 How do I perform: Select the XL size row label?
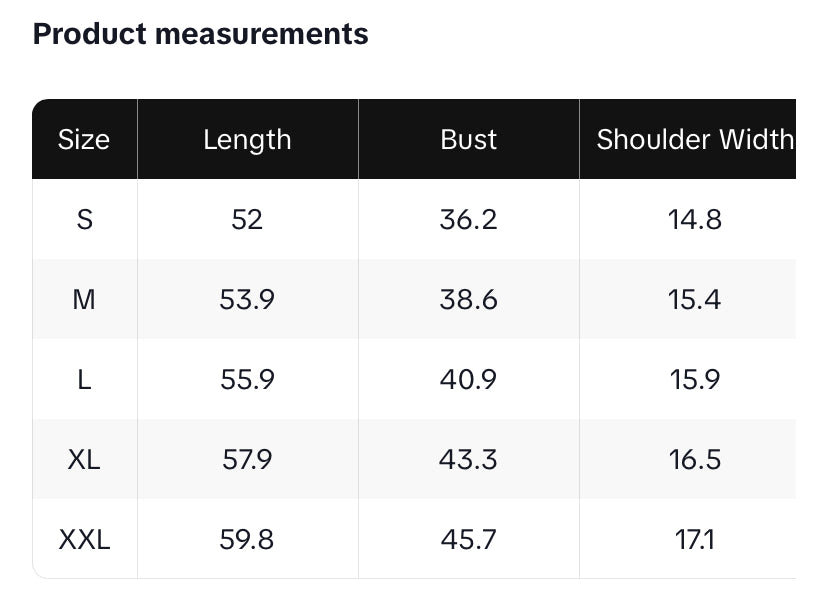pos(84,459)
